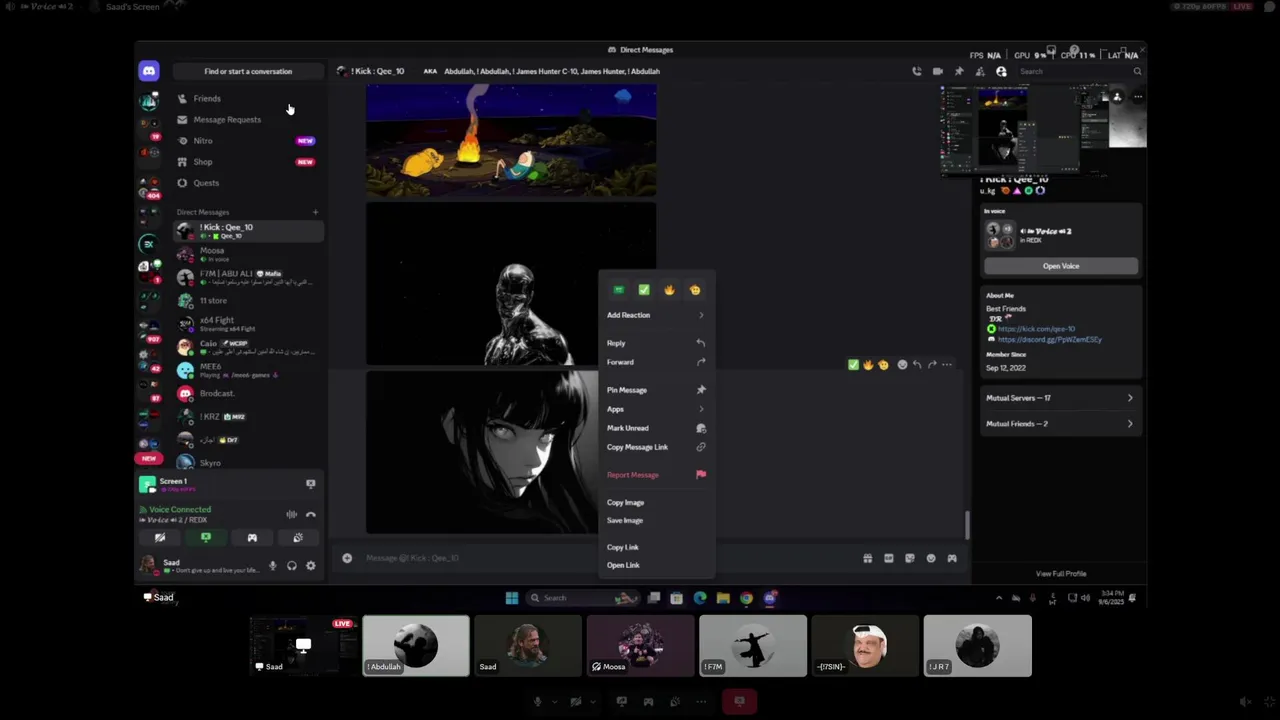Viewport: 1280px width, 720px height.
Task: Open the 11 store conversation
Action: [x=248, y=300]
